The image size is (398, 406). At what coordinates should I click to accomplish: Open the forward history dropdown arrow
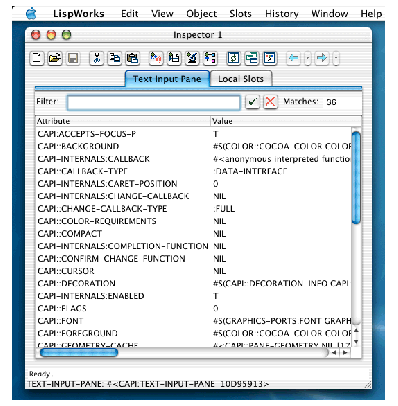coord(336,58)
